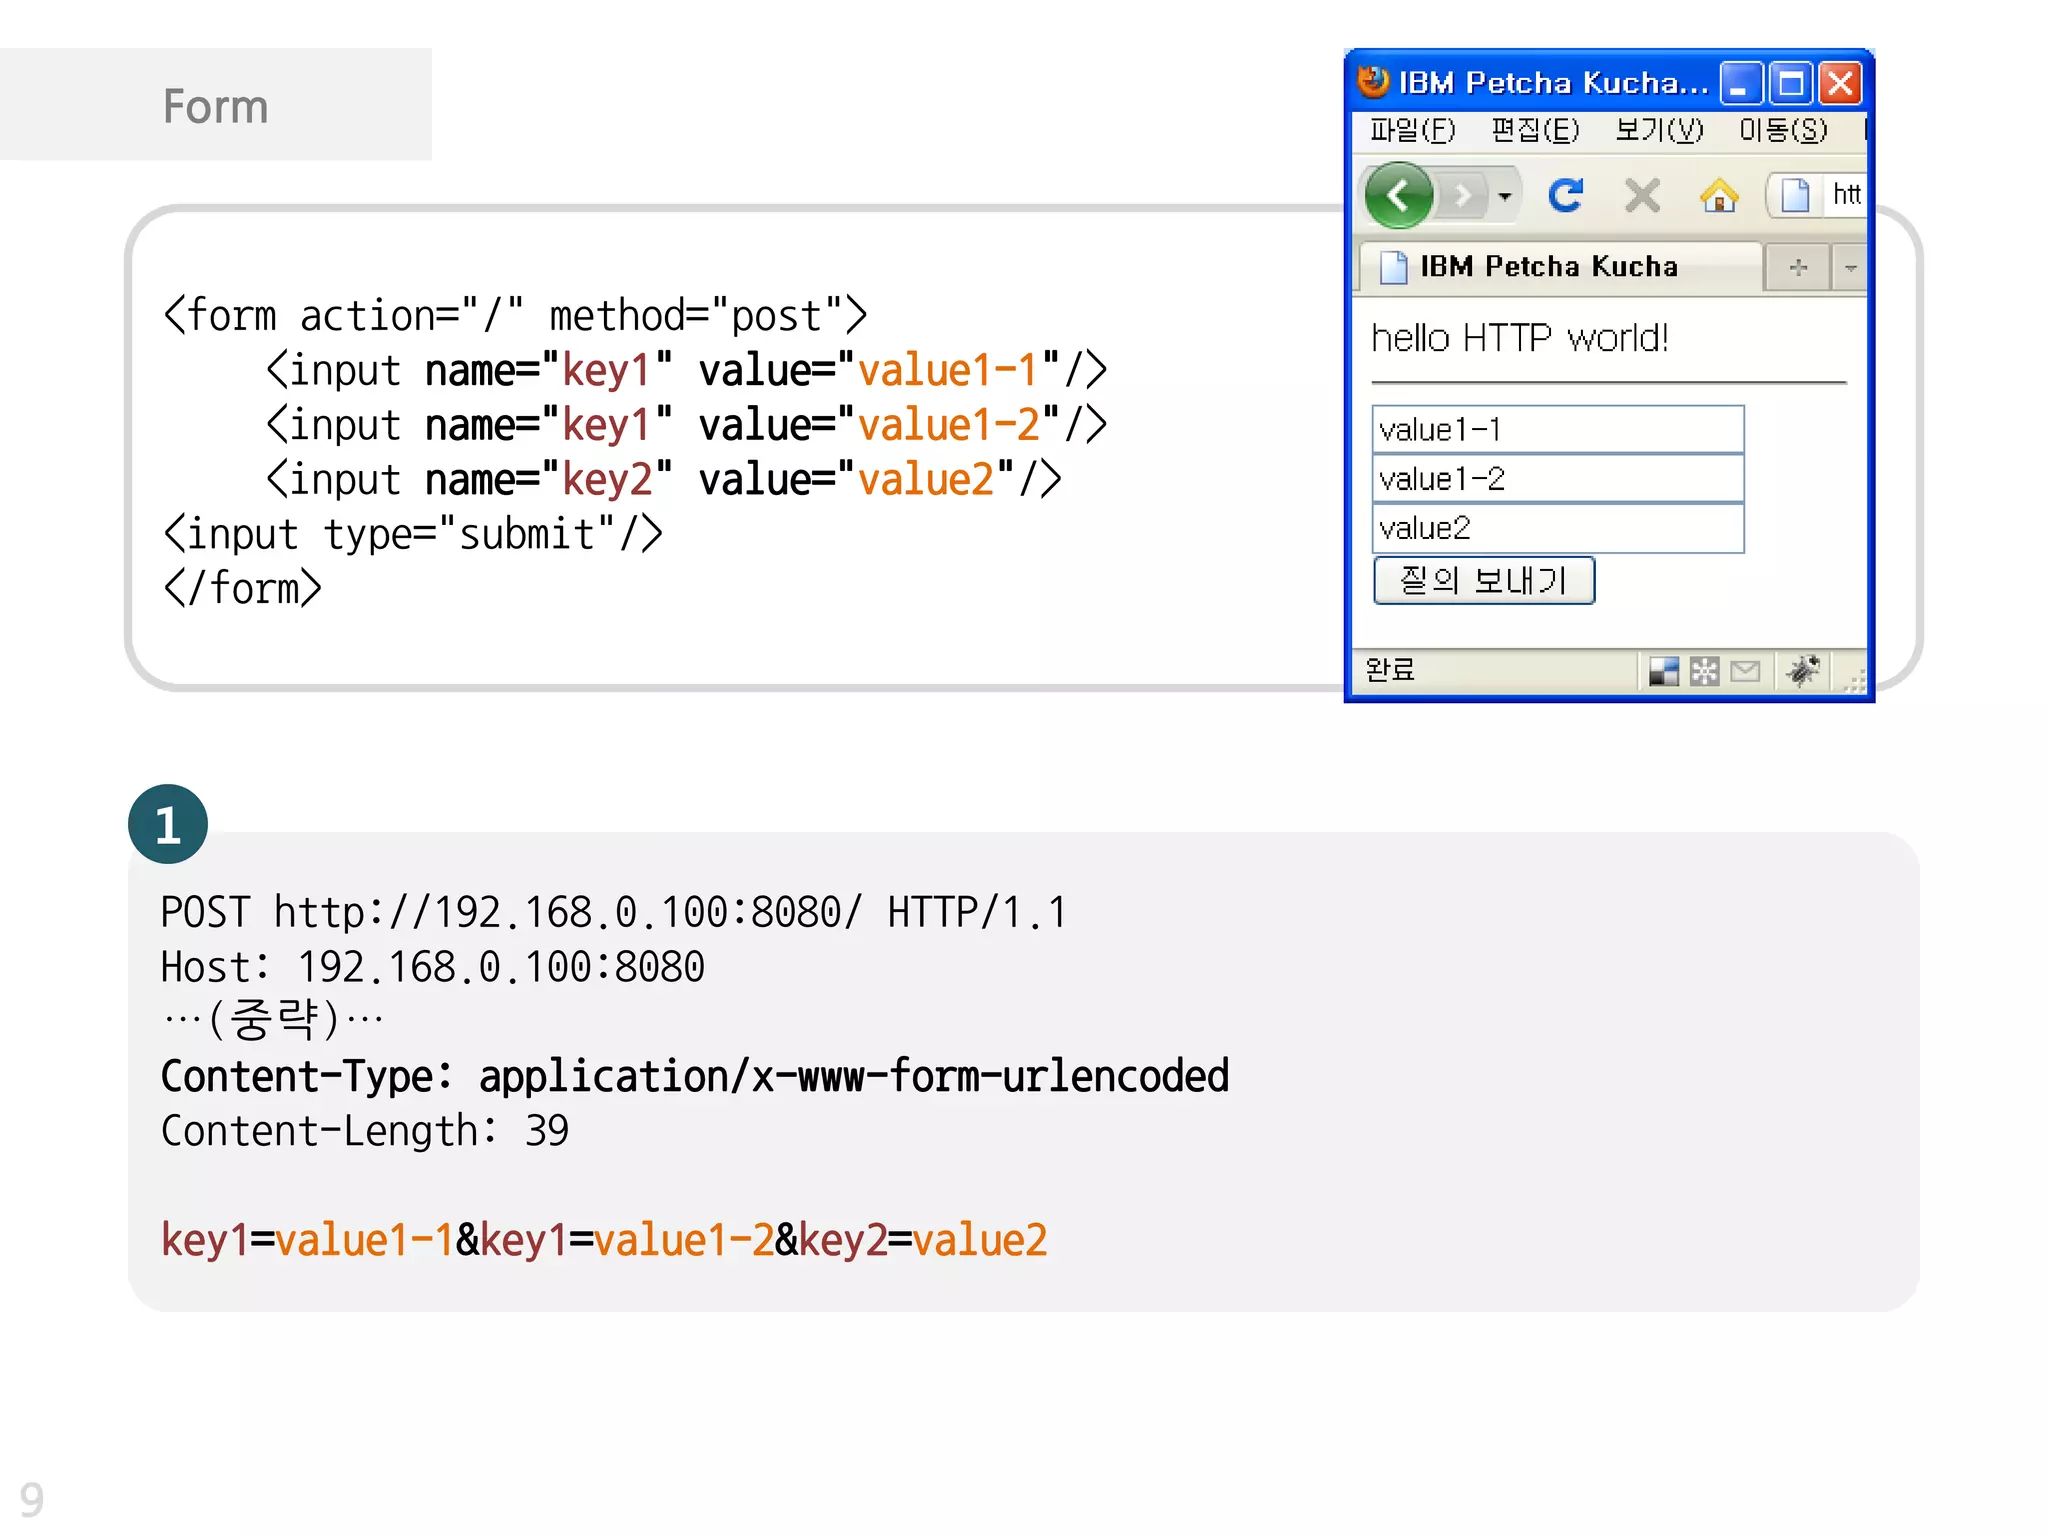This screenshot has height=1536, width=2048.
Task: Click the 'hello HTTP world!' heading text
Action: (1519, 338)
